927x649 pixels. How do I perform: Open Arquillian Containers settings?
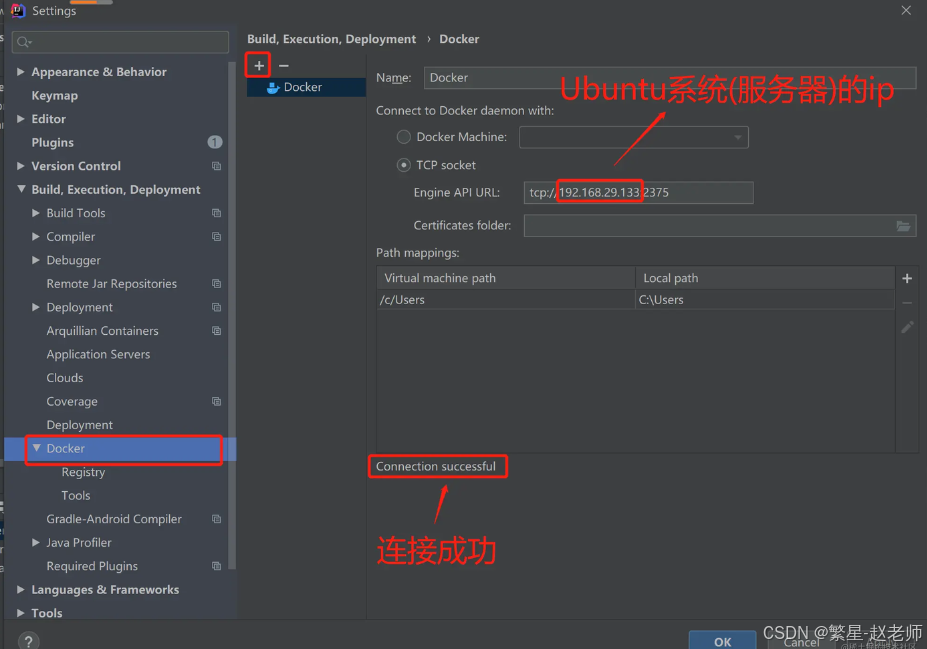click(102, 331)
